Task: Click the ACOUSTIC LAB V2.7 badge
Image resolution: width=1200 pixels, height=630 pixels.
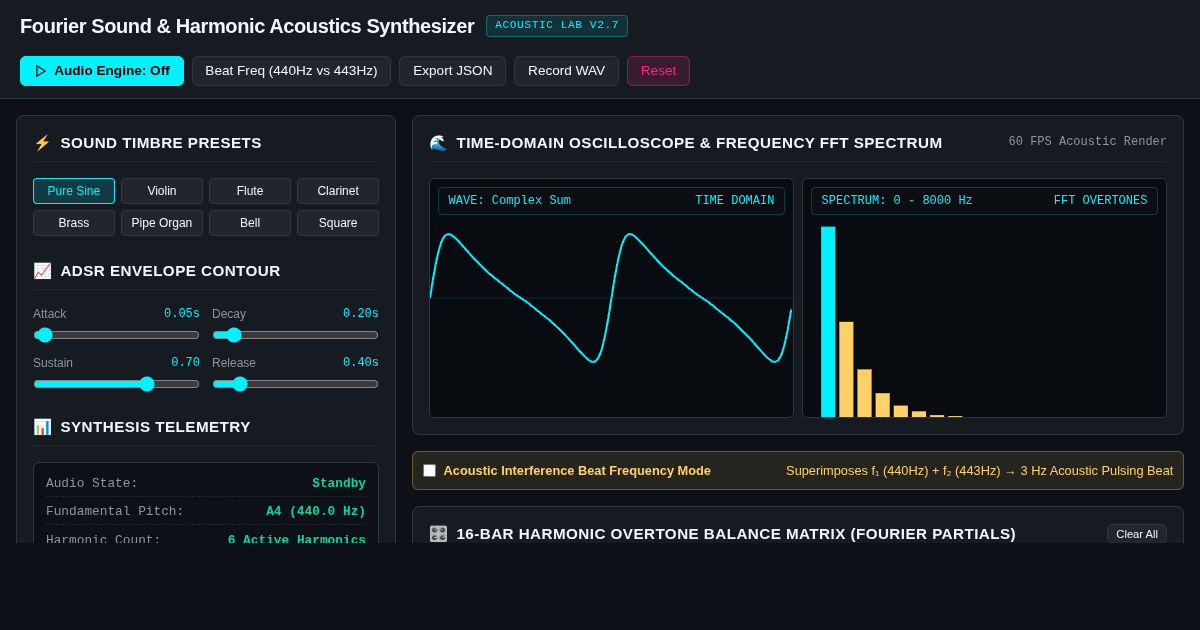Action: 557,26
